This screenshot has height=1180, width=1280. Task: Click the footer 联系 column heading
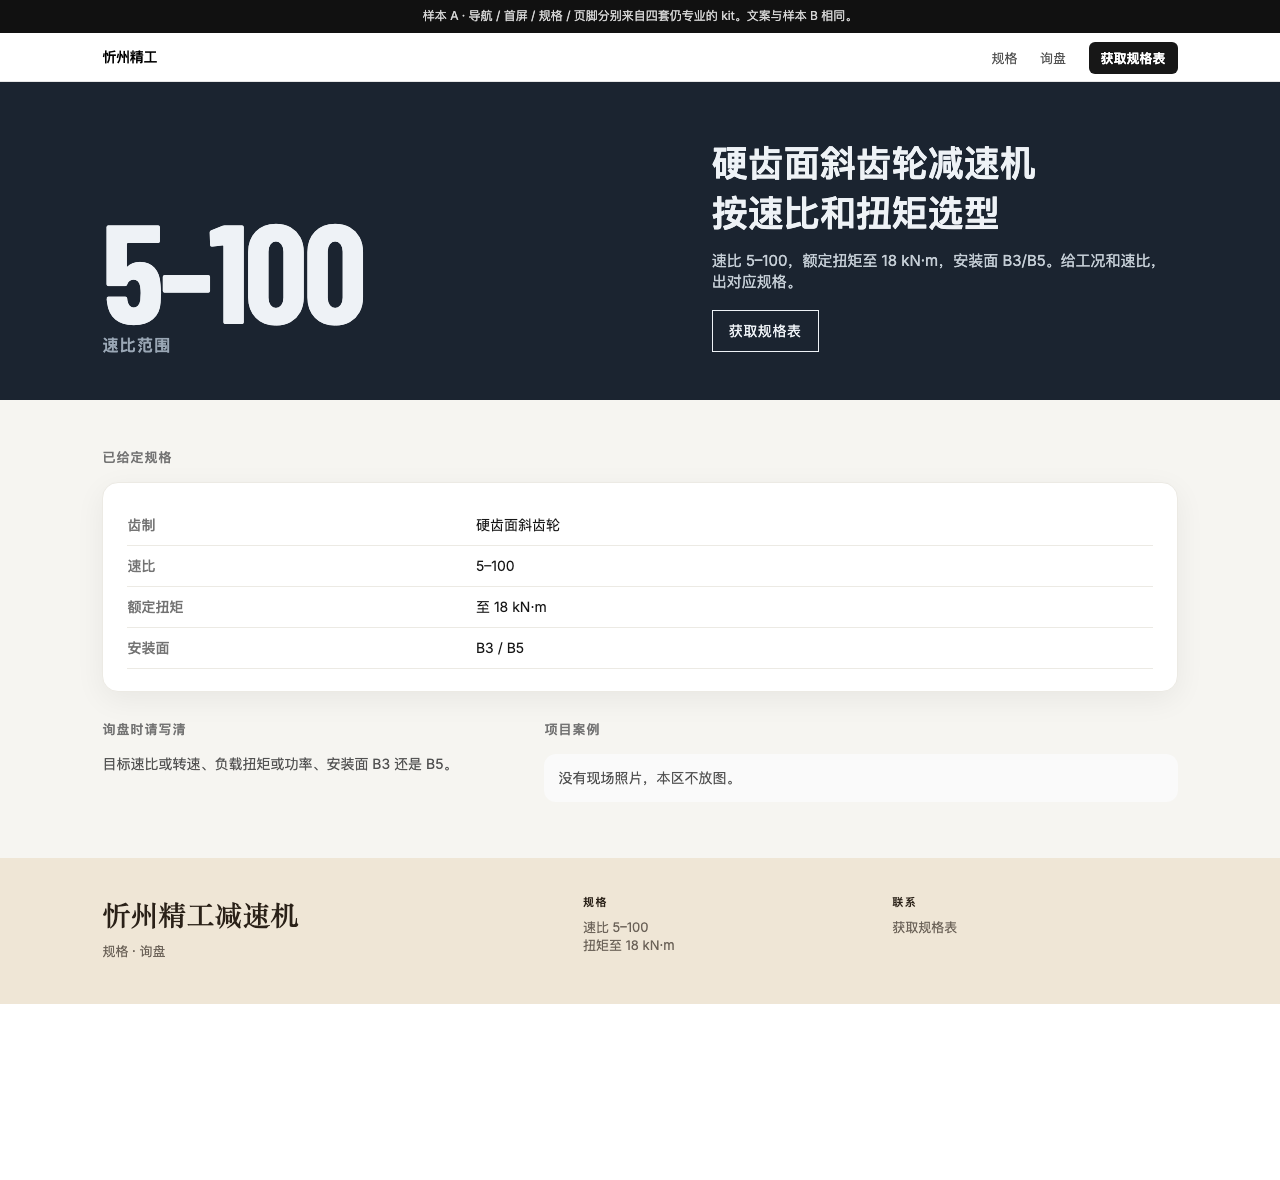(x=904, y=902)
